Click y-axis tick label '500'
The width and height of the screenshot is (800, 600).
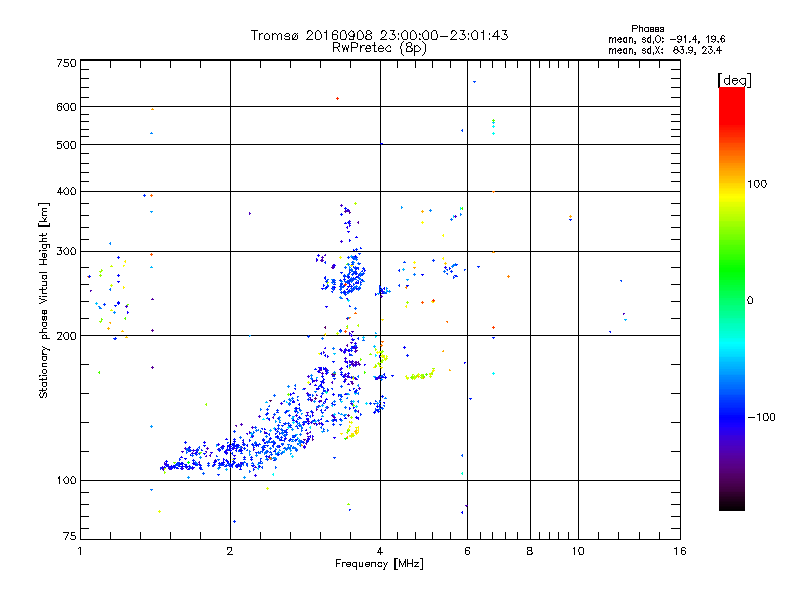[x=66, y=145]
